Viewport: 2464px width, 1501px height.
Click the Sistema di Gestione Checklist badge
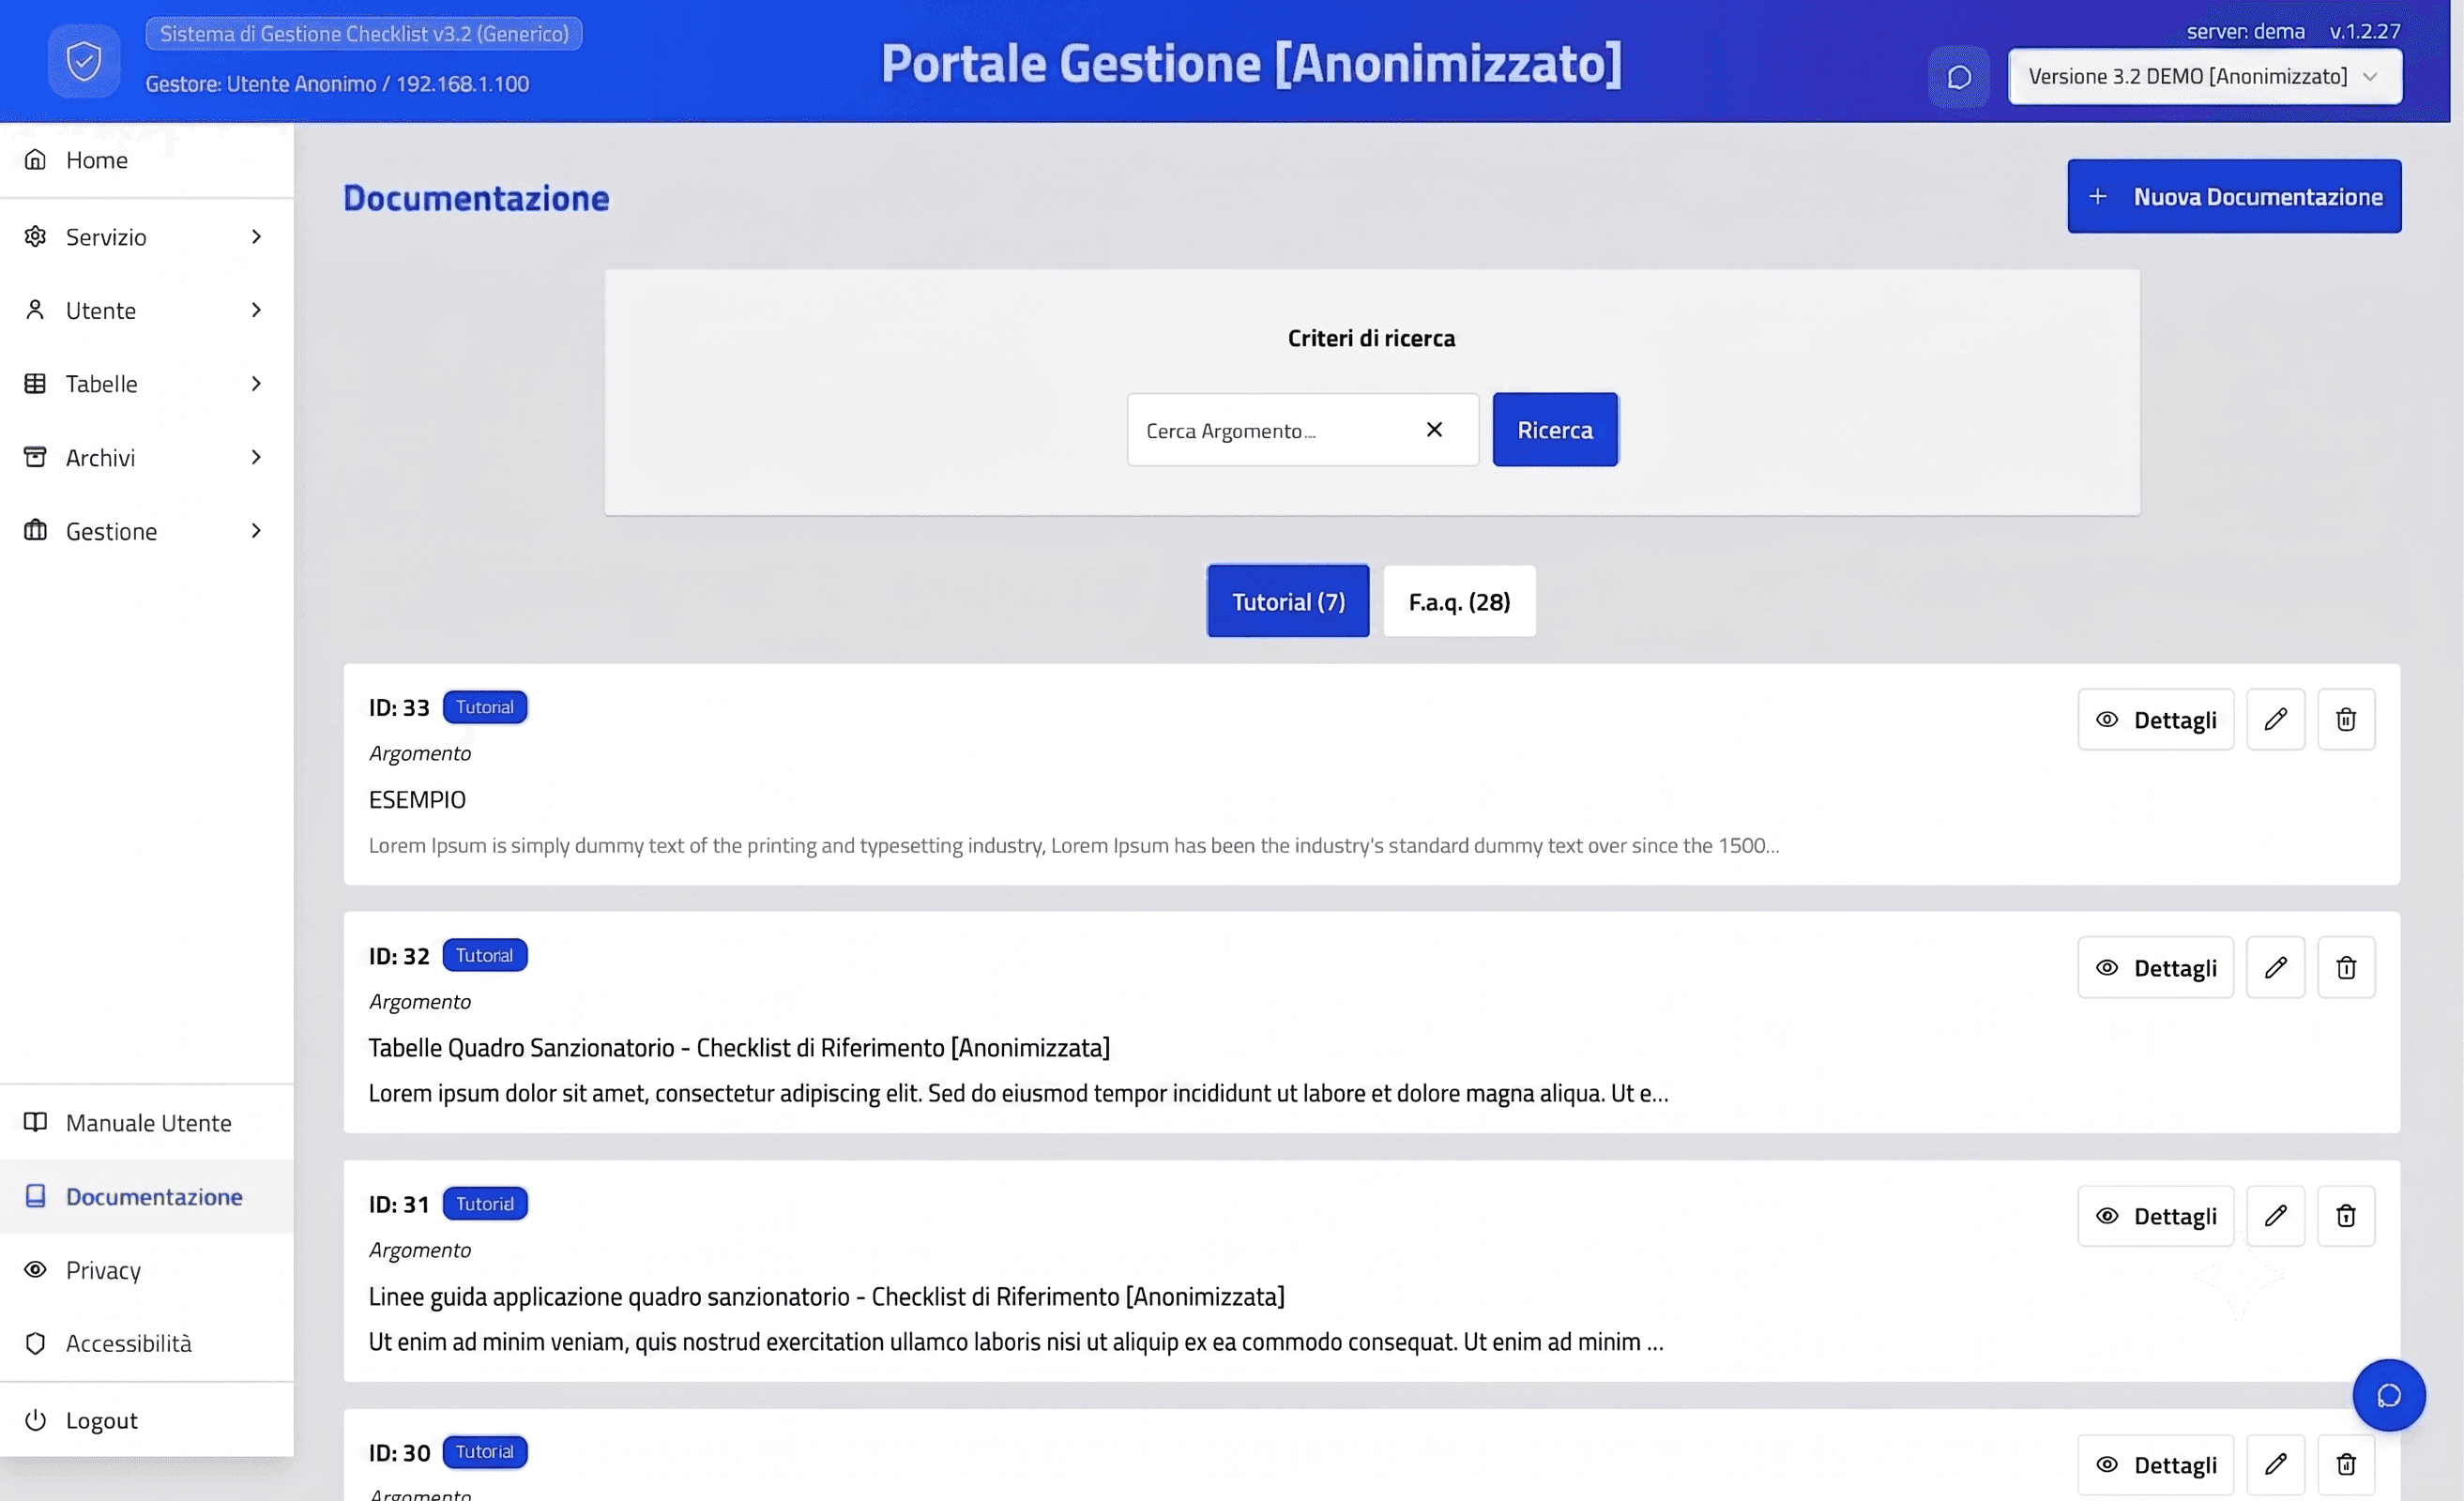(364, 33)
